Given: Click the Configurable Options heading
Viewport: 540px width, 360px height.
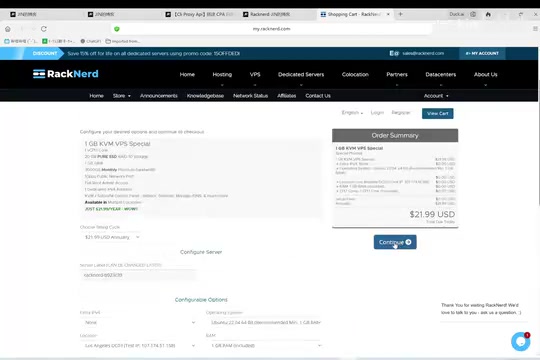Looking at the screenshot, I should pos(201,300).
